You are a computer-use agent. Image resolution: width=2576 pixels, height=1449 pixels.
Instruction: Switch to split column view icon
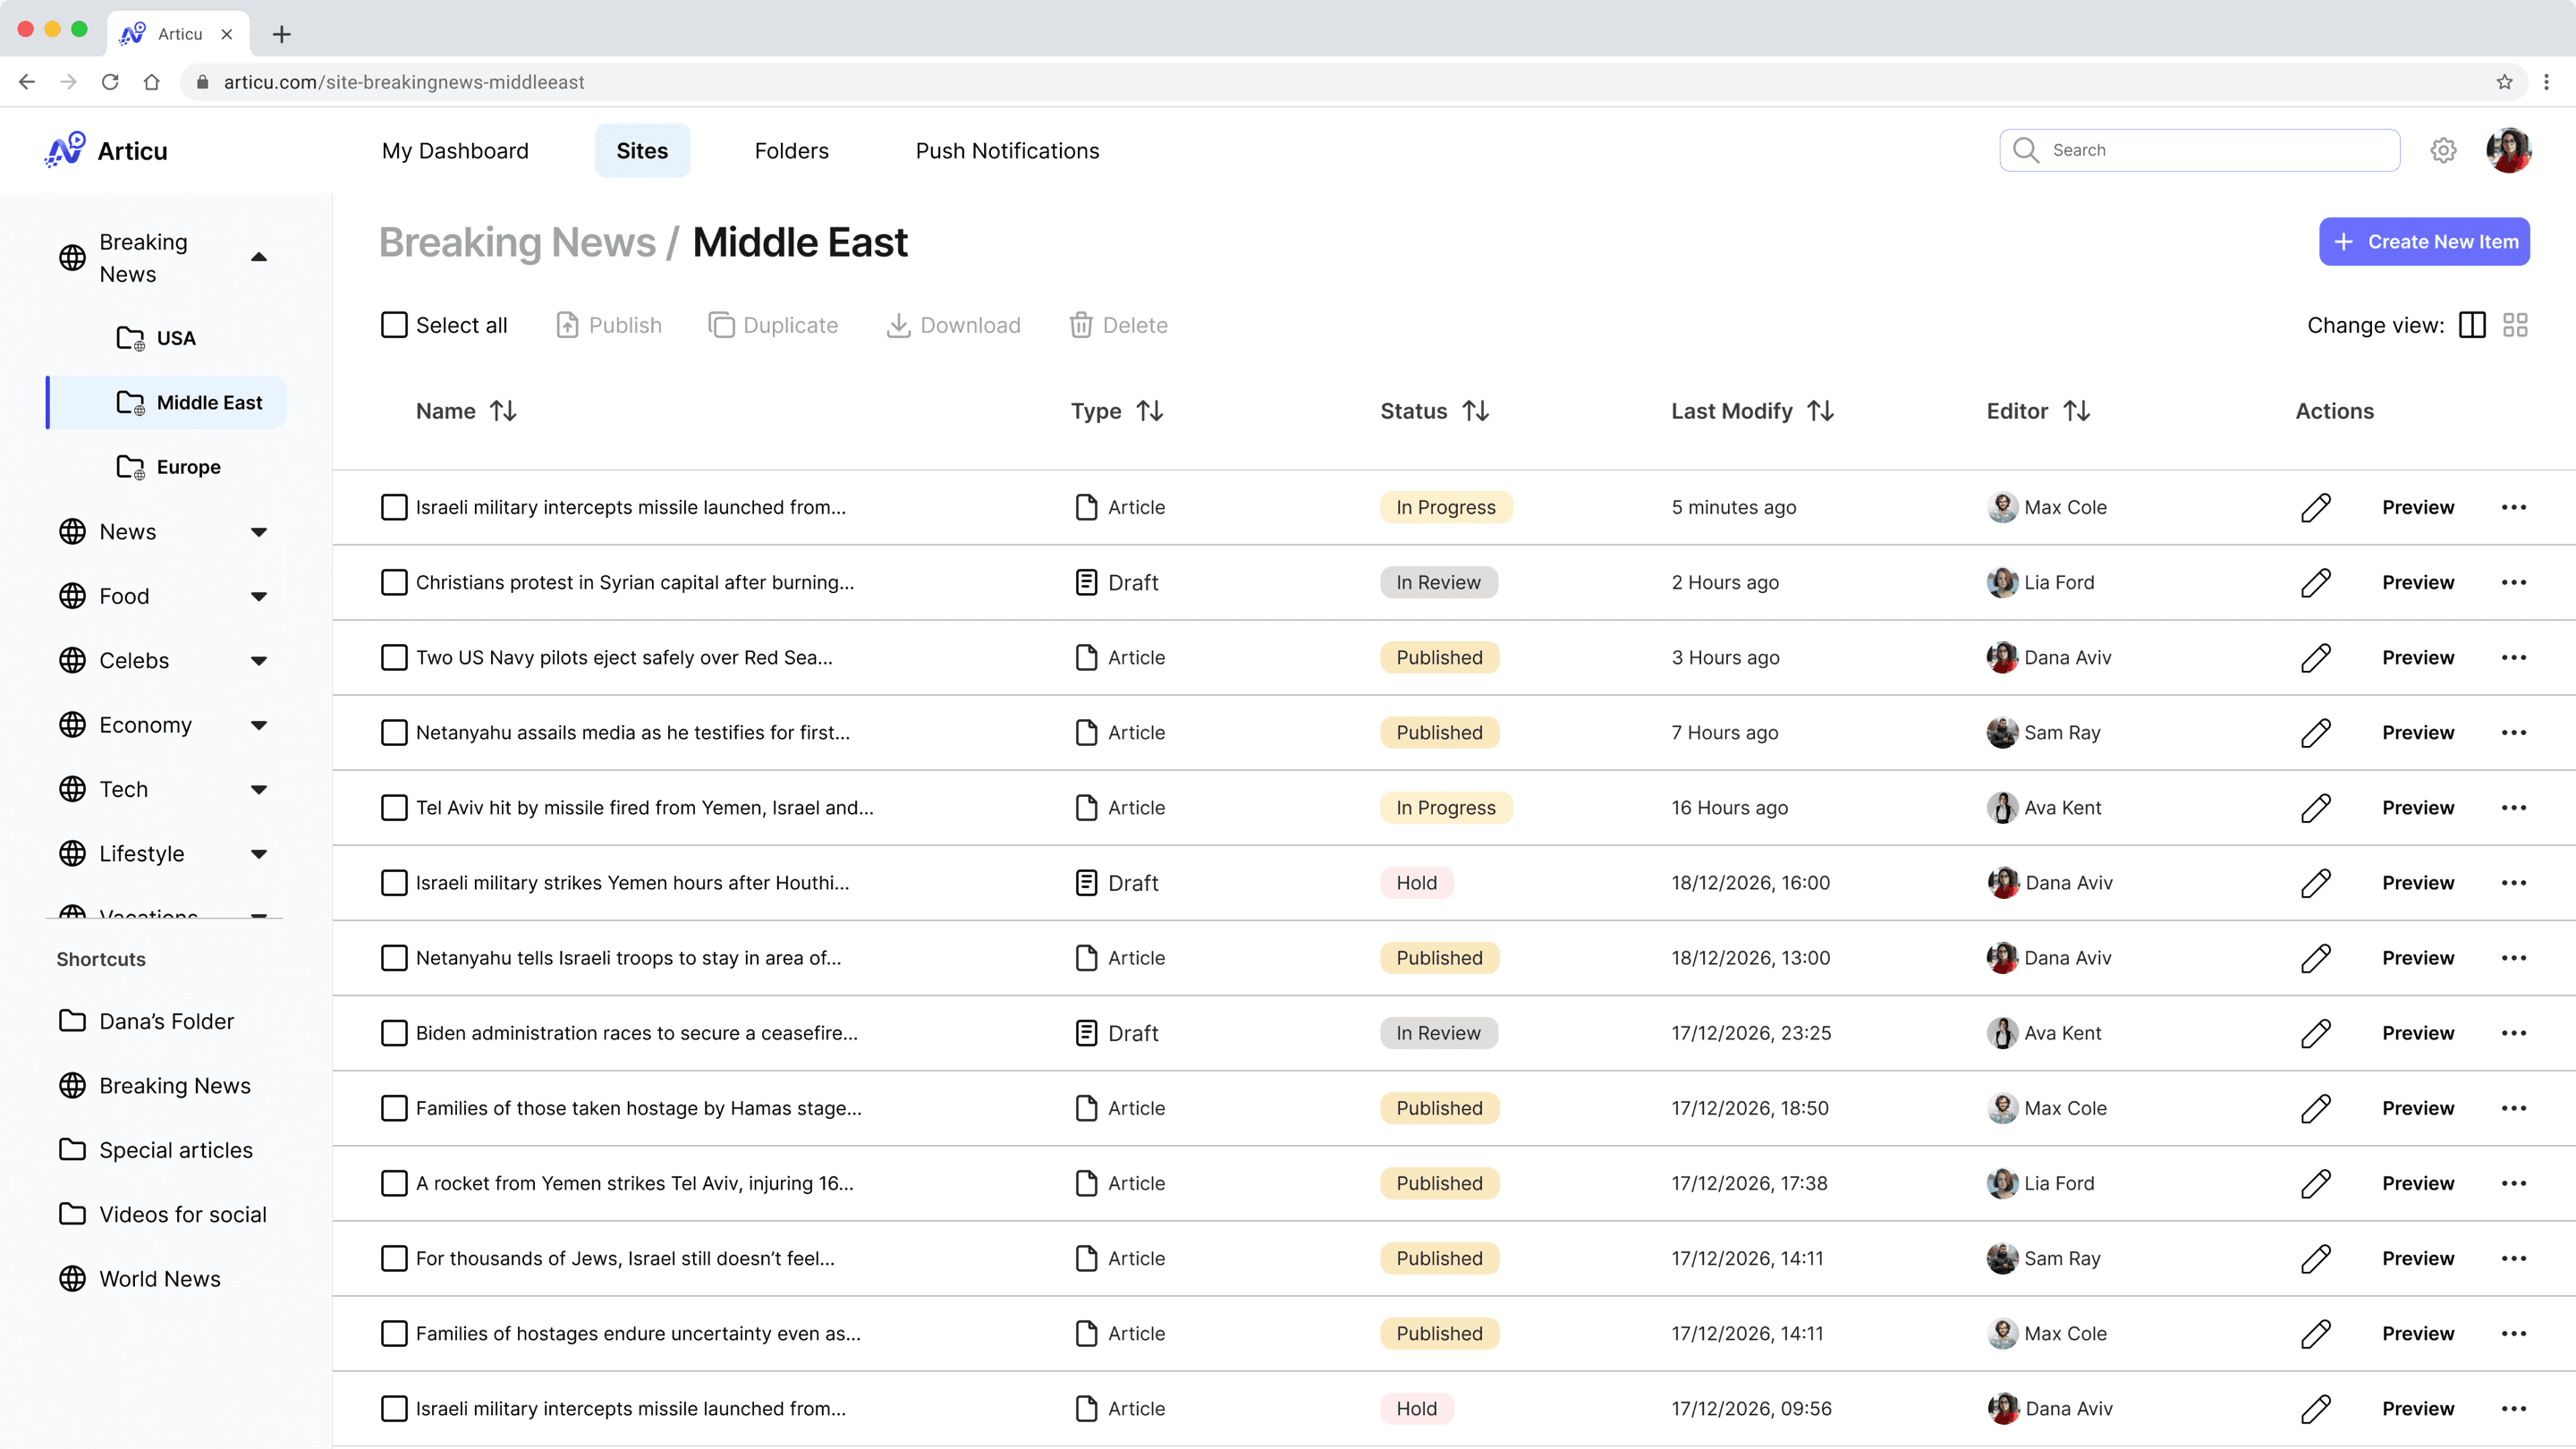pos(2471,325)
